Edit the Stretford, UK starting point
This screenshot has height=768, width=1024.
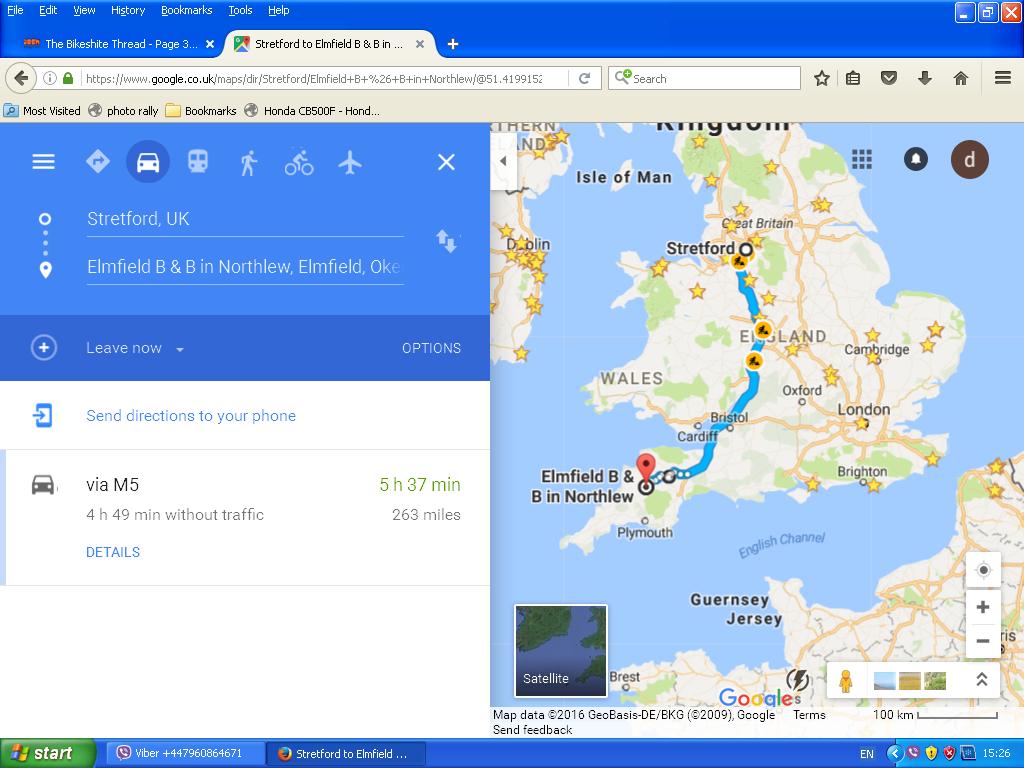pos(245,219)
